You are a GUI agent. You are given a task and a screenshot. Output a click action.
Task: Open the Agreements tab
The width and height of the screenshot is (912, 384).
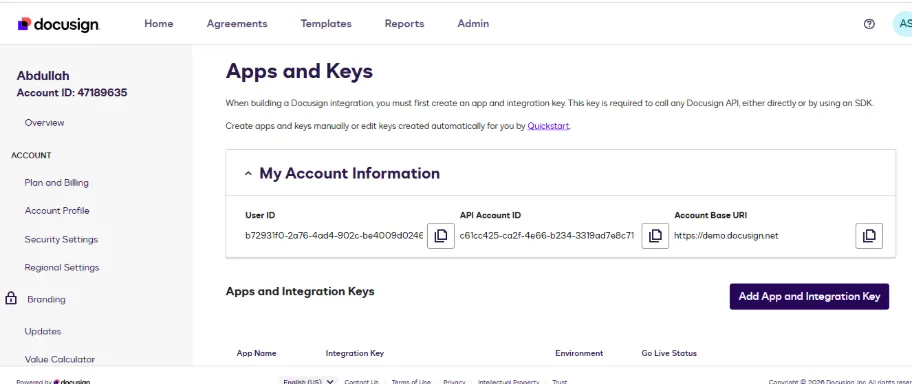(237, 24)
